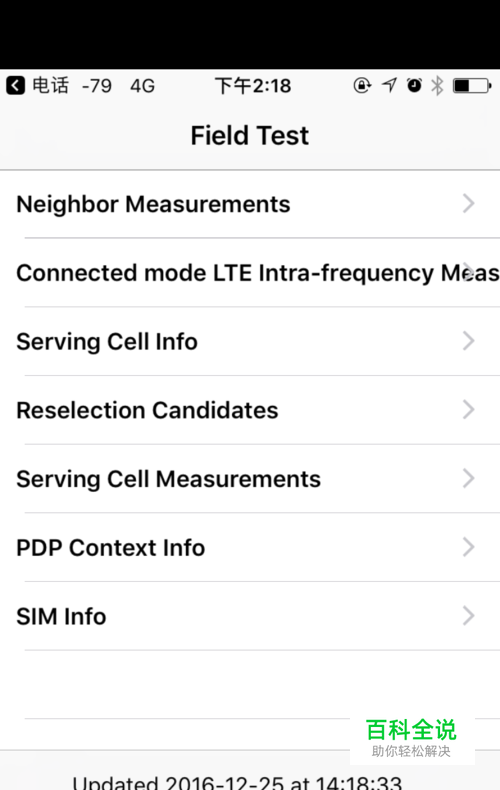Tap the location services arrow icon
500x790 pixels.
click(389, 85)
